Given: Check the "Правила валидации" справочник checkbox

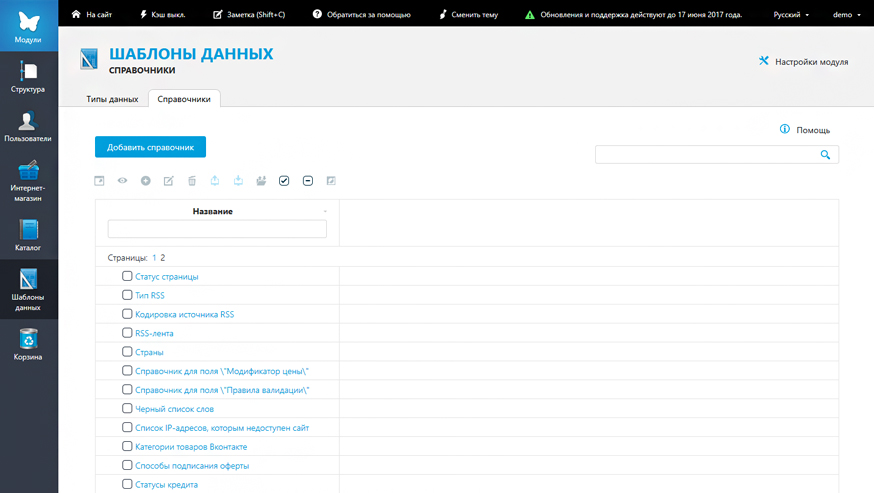Looking at the screenshot, I should pos(127,389).
